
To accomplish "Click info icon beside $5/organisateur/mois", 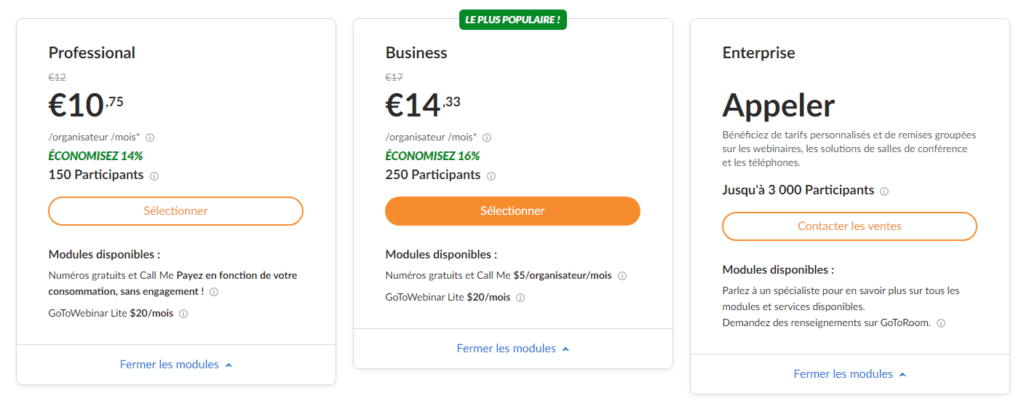I will tap(622, 276).
